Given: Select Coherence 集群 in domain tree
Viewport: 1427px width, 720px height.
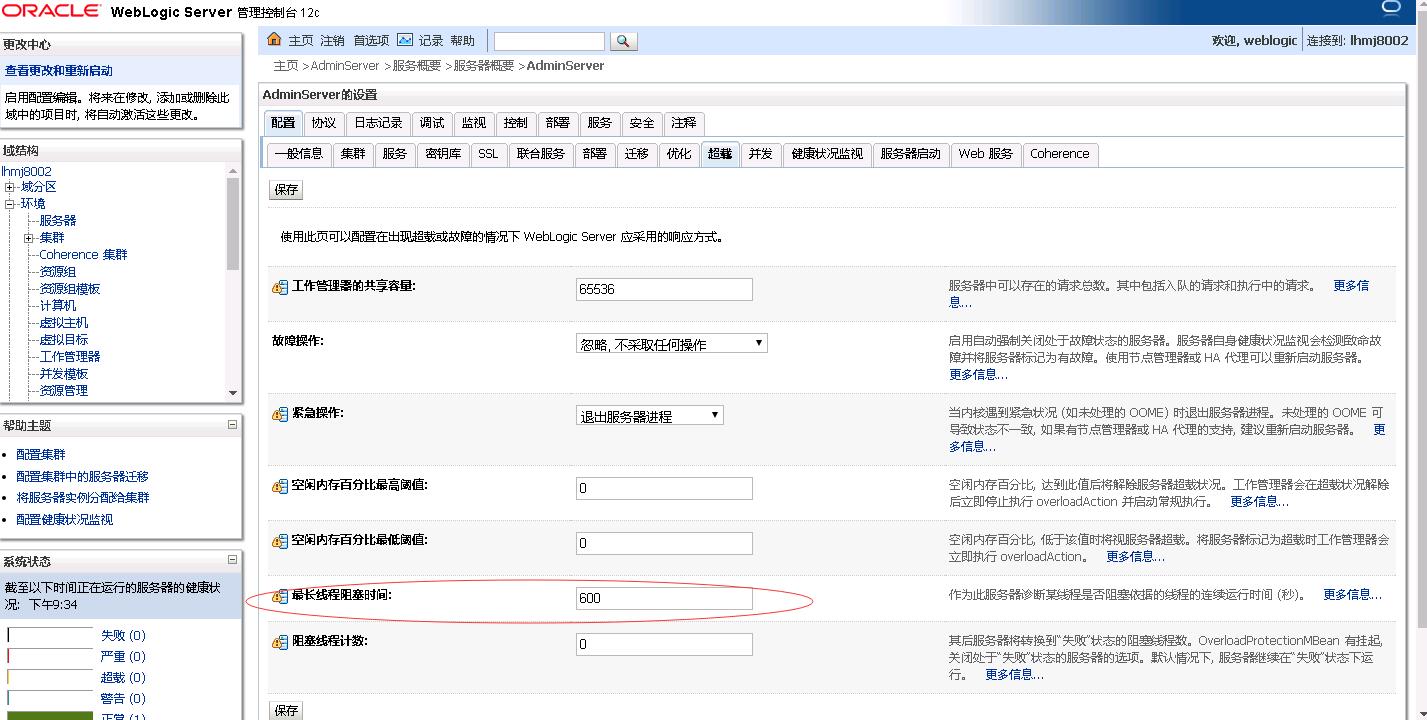Looking at the screenshot, I should pyautogui.click(x=84, y=255).
